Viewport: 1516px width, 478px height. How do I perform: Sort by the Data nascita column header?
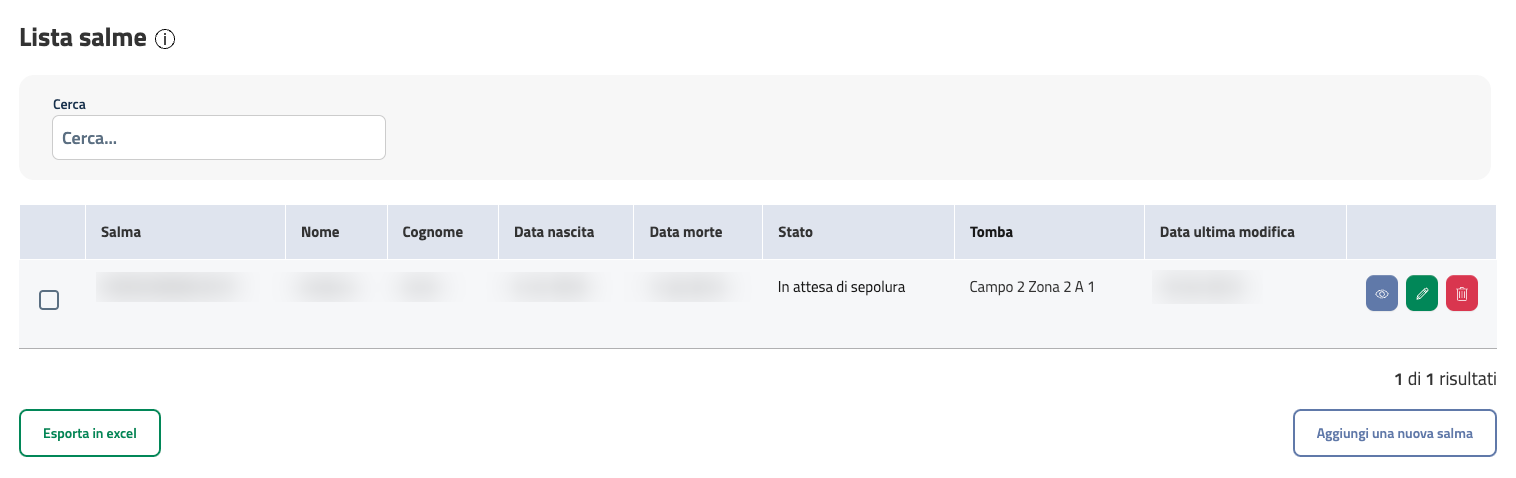tap(554, 232)
